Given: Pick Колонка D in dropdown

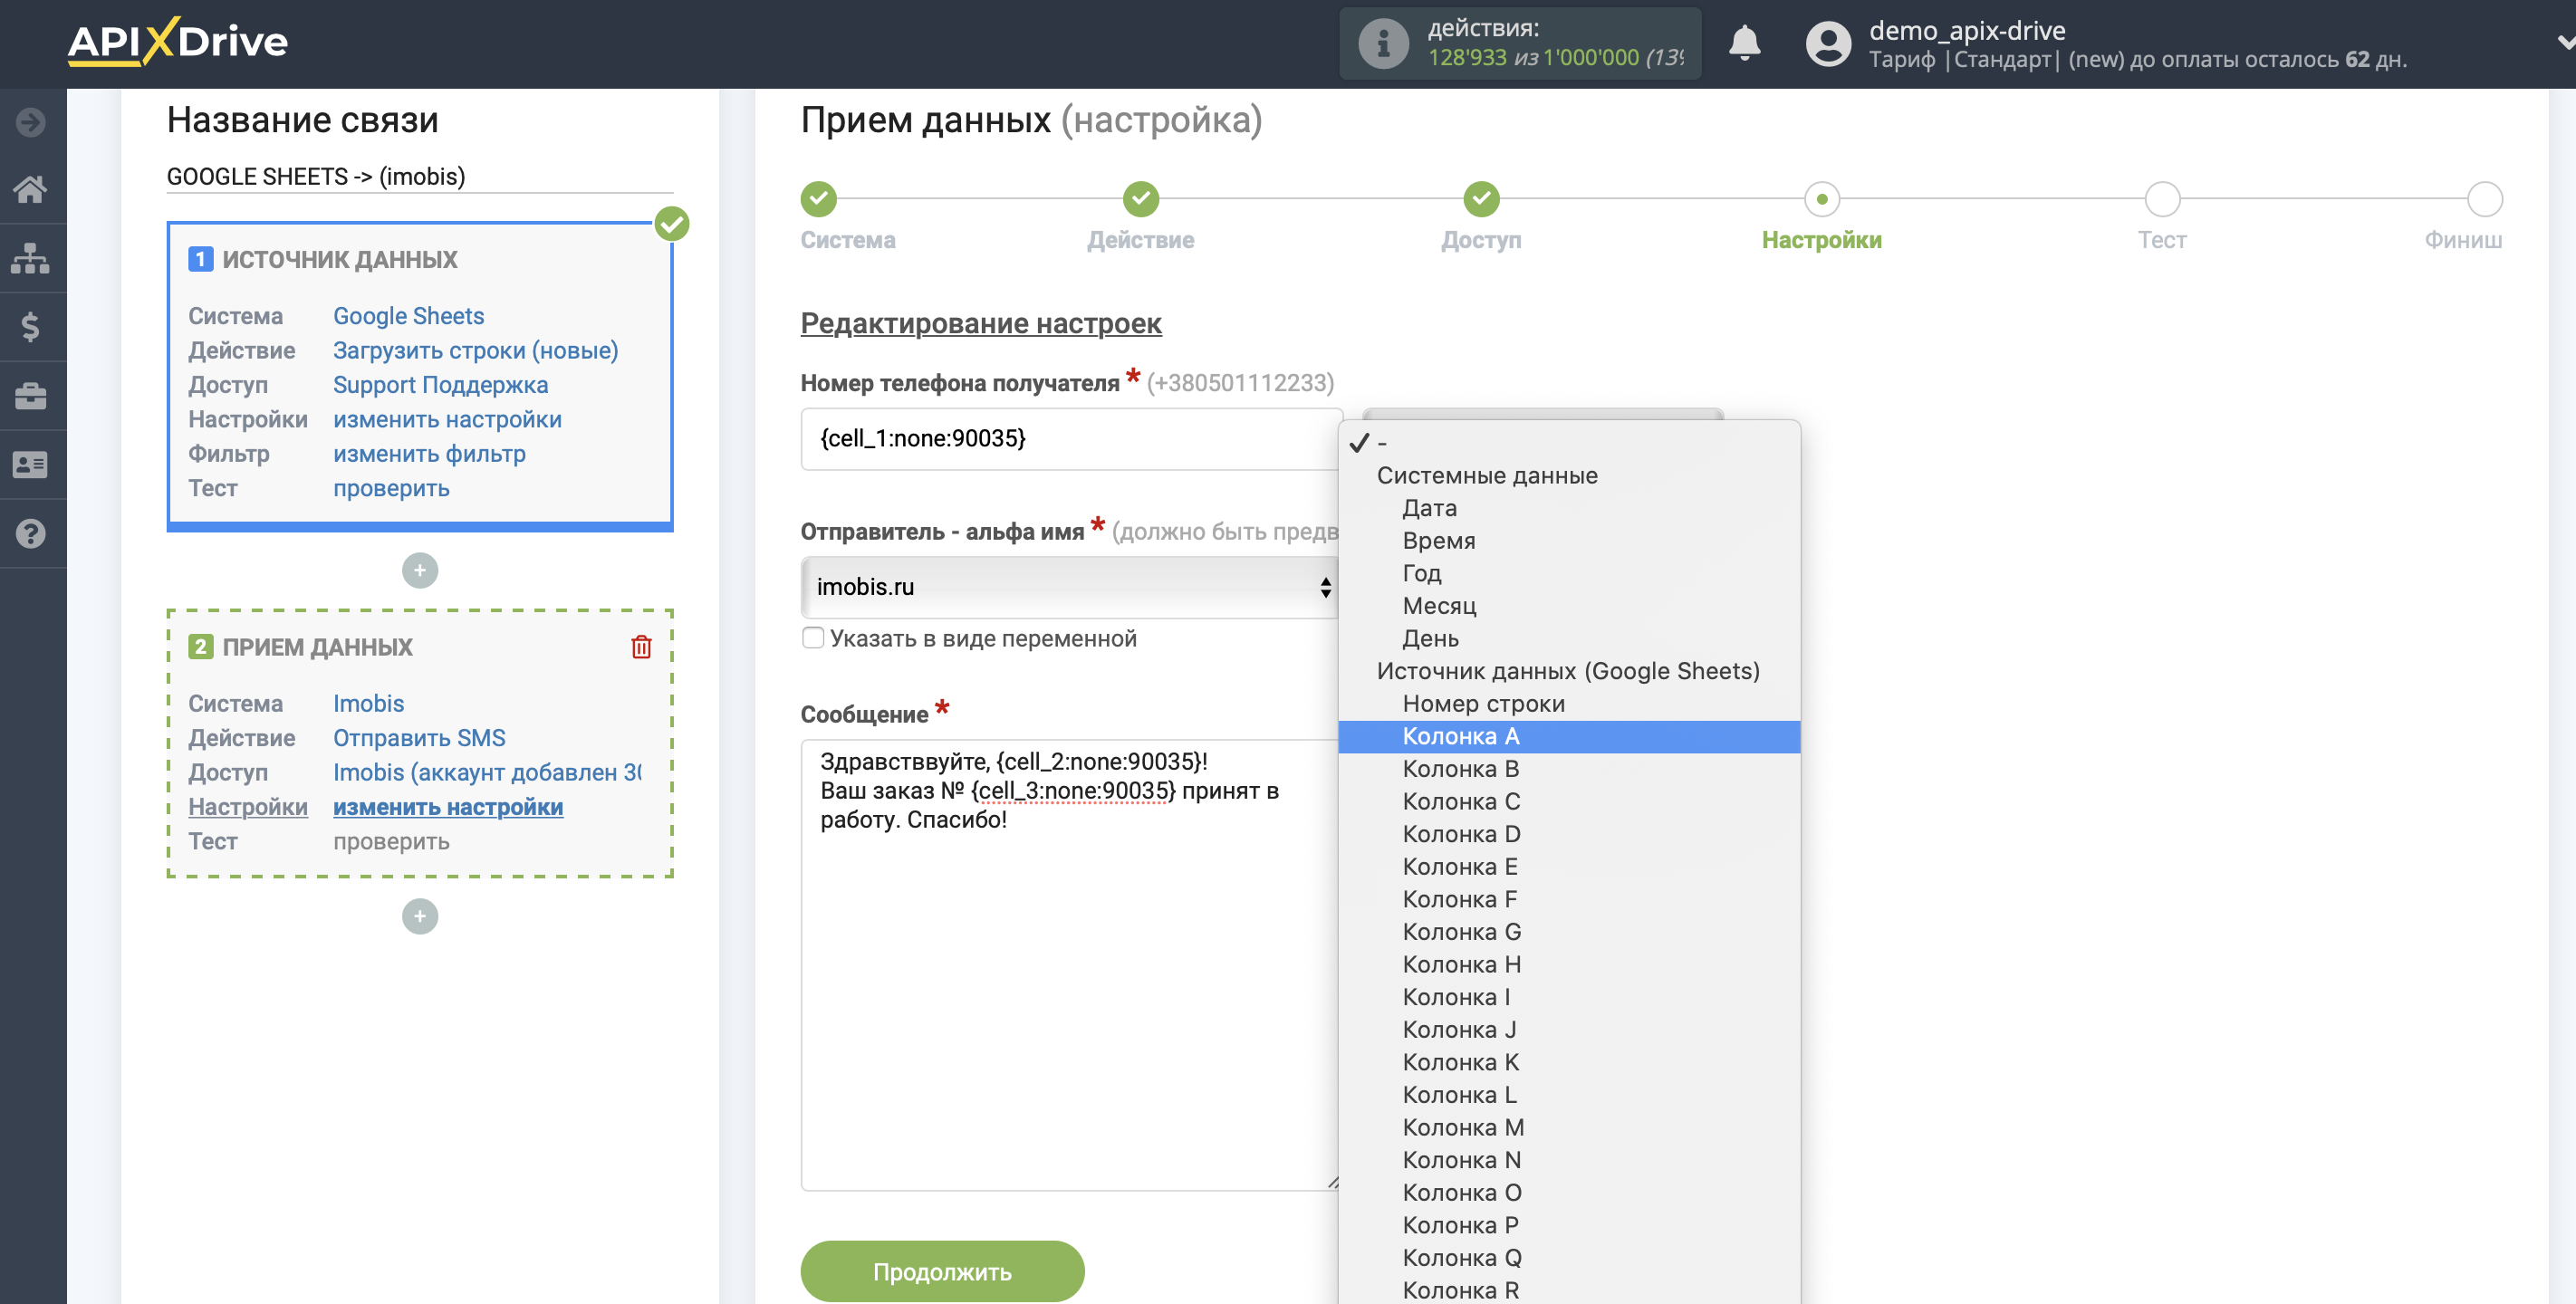Looking at the screenshot, I should 1569,834.
